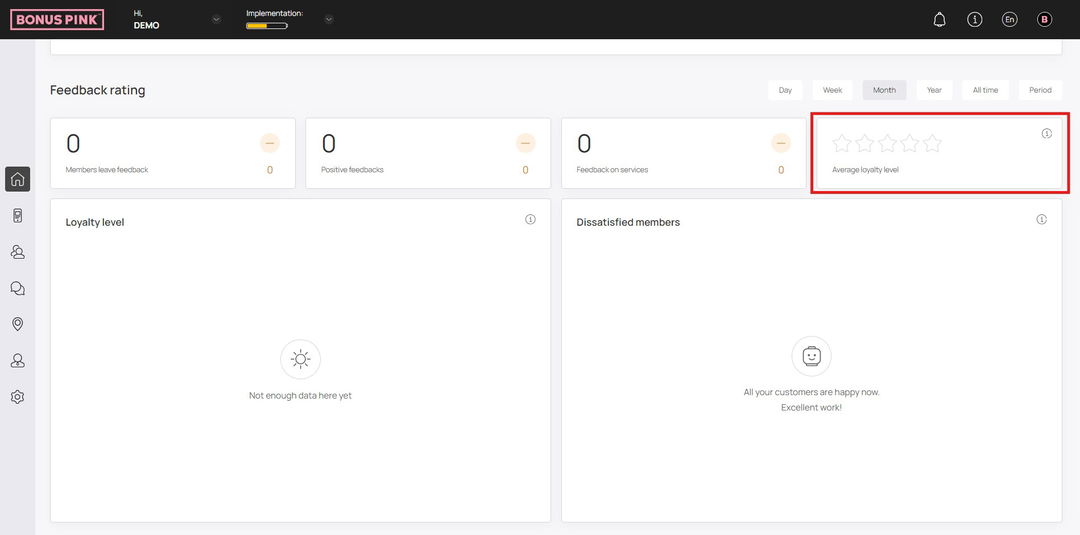This screenshot has height=535, width=1080.
Task: Click the Implementation progress bar
Action: (267, 26)
